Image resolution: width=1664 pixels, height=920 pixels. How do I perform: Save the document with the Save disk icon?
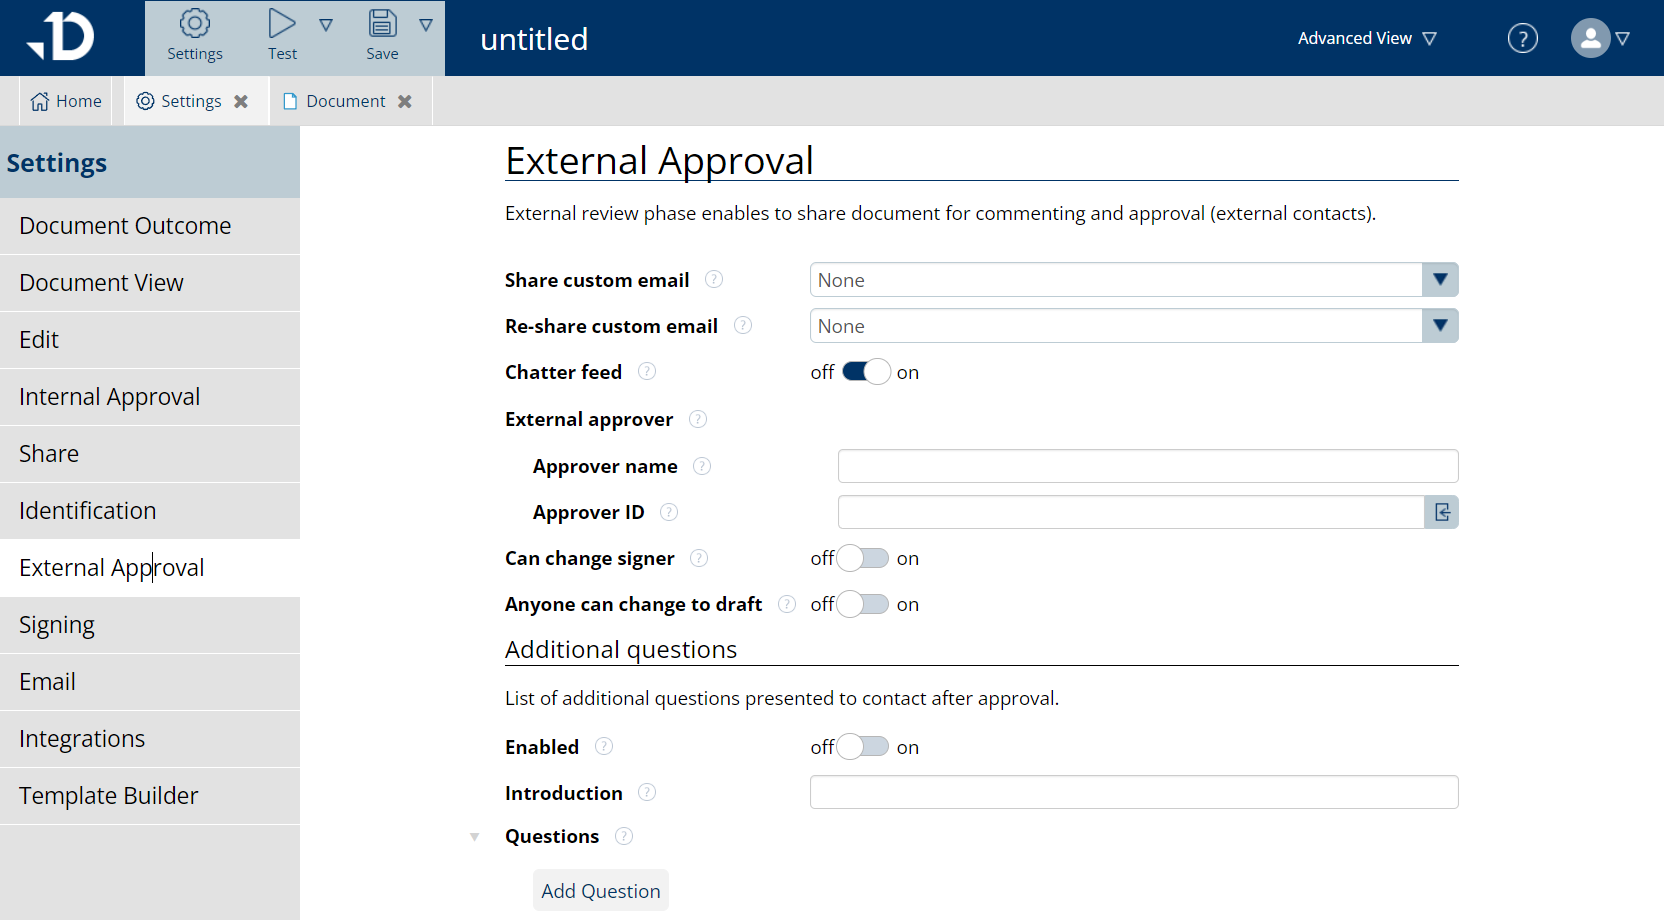tap(381, 25)
